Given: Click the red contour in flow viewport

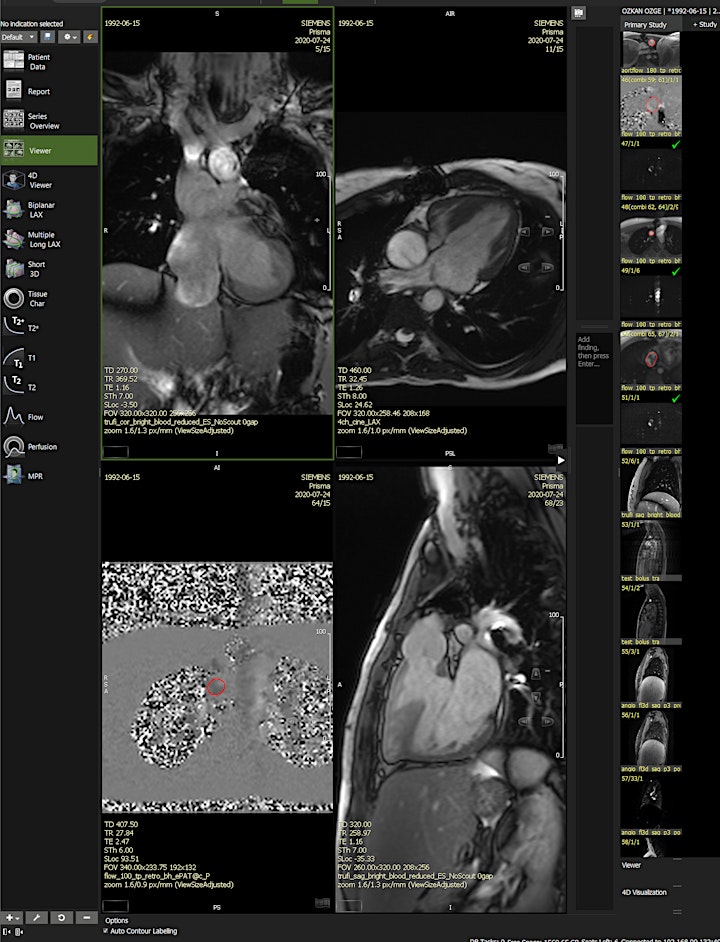Looking at the screenshot, I should (216, 686).
